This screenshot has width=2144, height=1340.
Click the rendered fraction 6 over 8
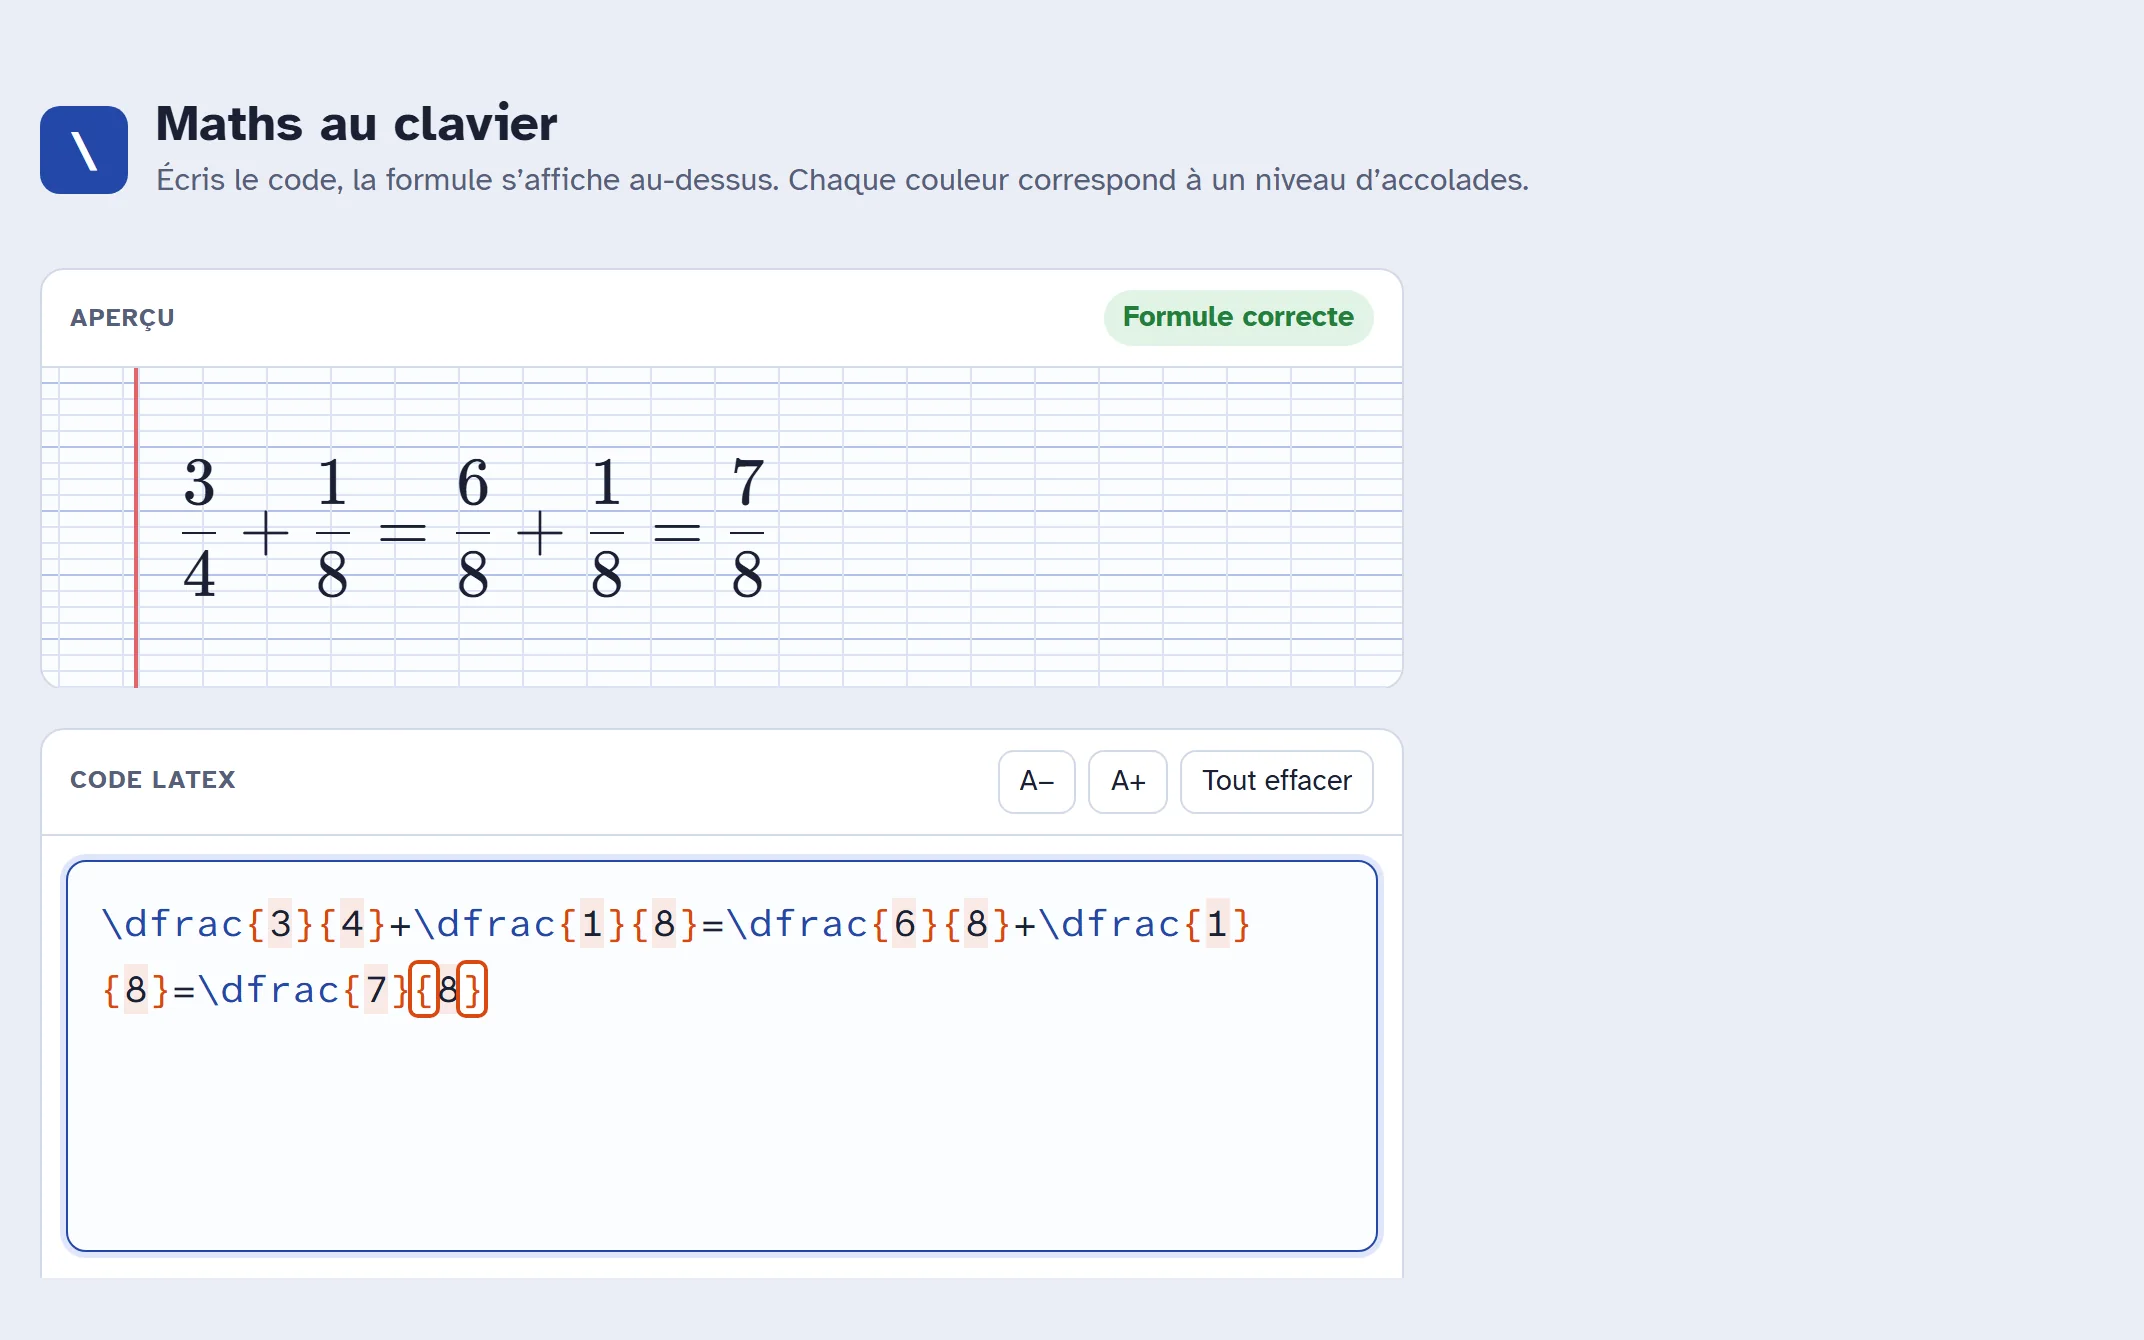point(473,529)
